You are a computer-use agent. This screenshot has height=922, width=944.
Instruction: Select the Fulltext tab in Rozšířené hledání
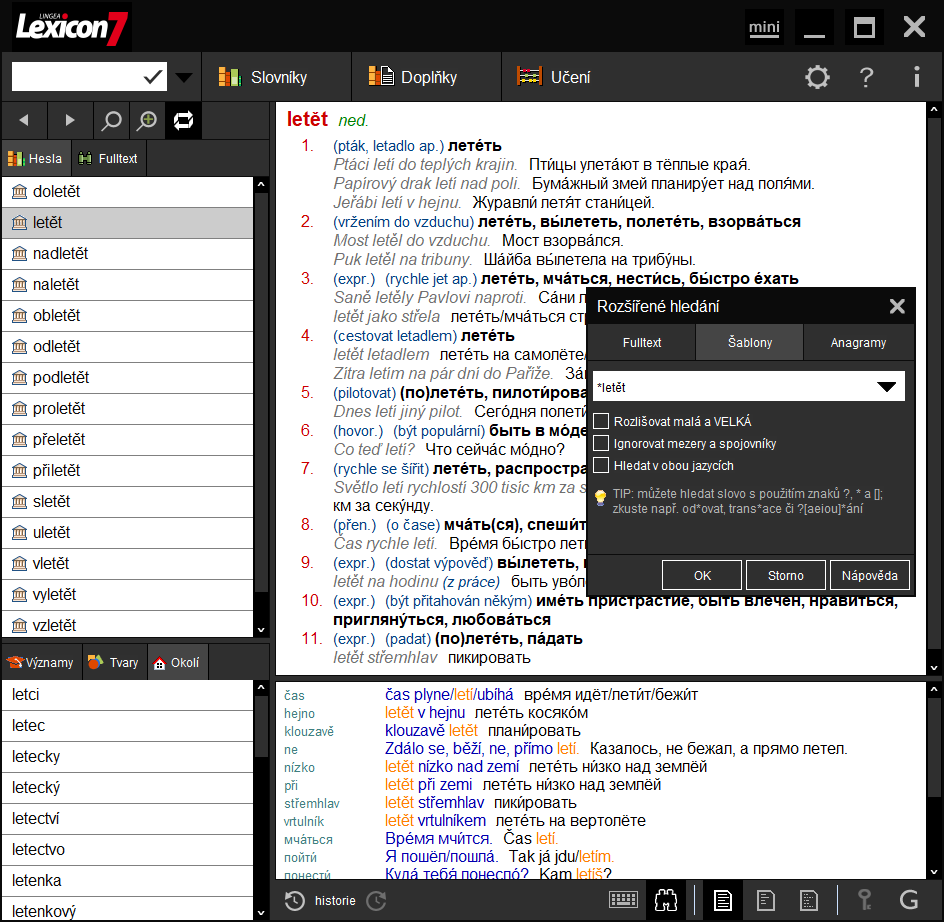641,342
